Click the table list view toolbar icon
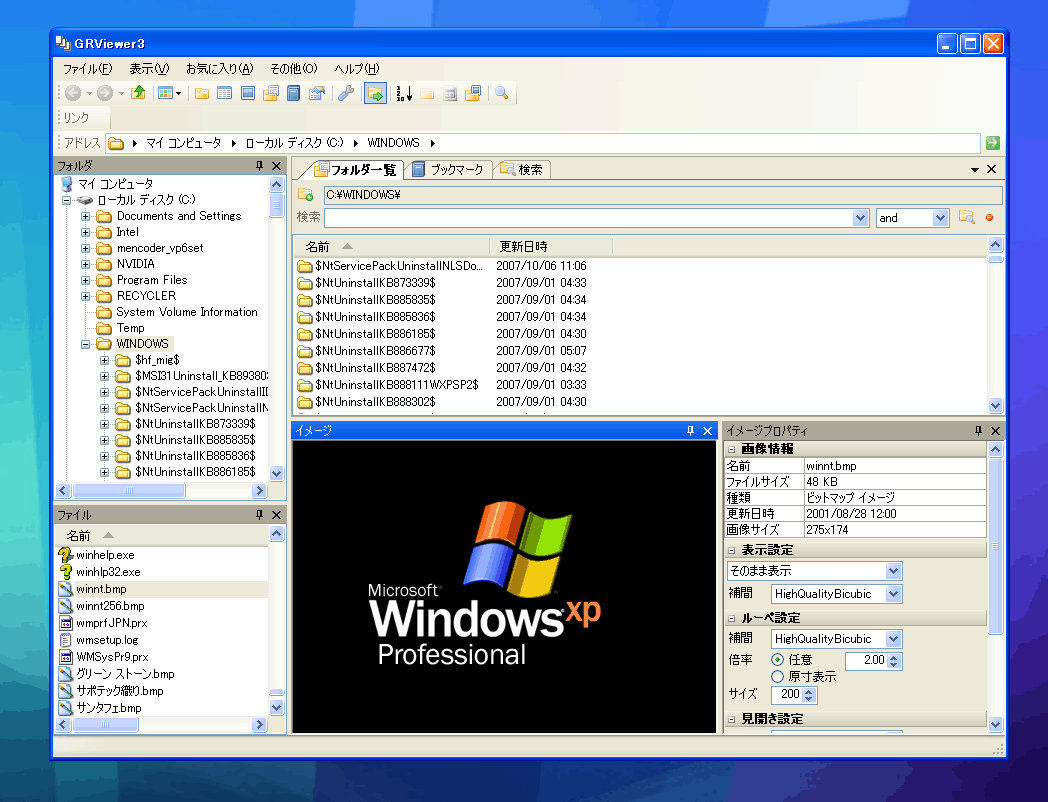The width and height of the screenshot is (1048, 802). click(x=225, y=94)
